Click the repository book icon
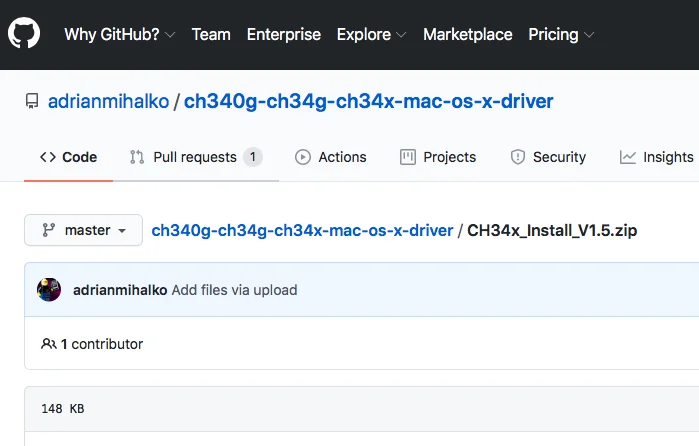This screenshot has width=699, height=446. coord(32,102)
